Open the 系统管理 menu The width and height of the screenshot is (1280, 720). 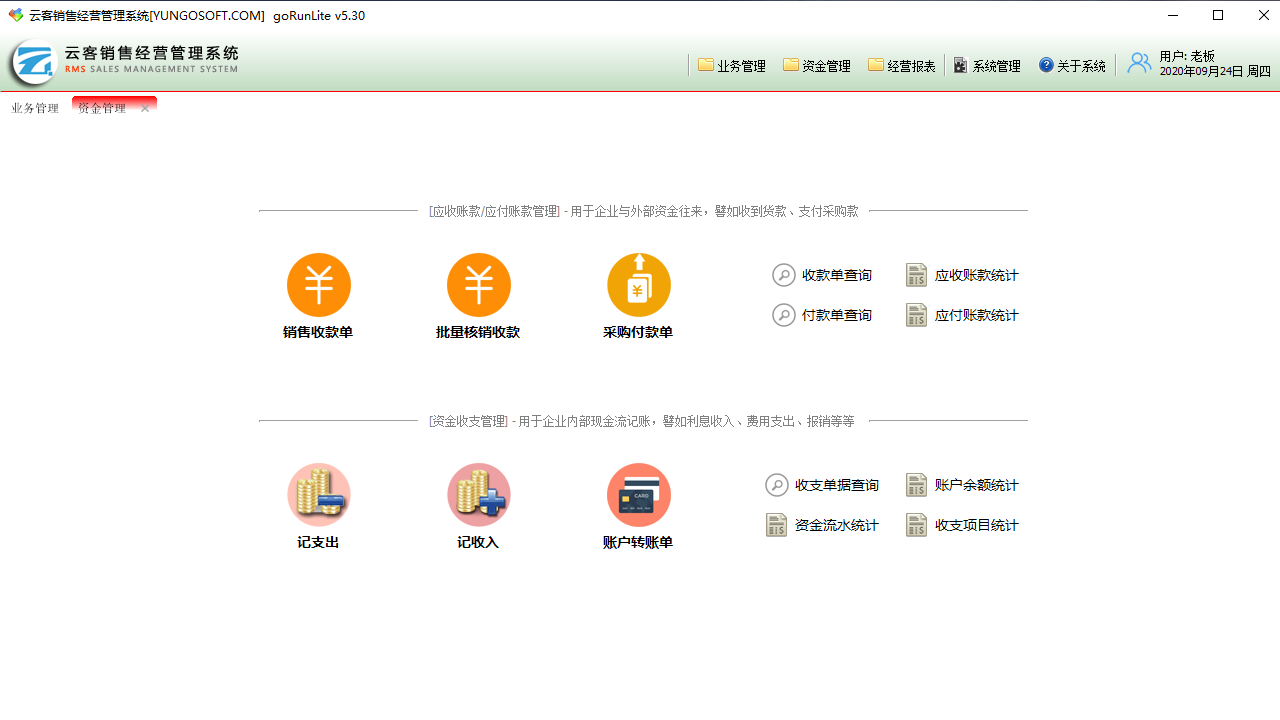(987, 66)
